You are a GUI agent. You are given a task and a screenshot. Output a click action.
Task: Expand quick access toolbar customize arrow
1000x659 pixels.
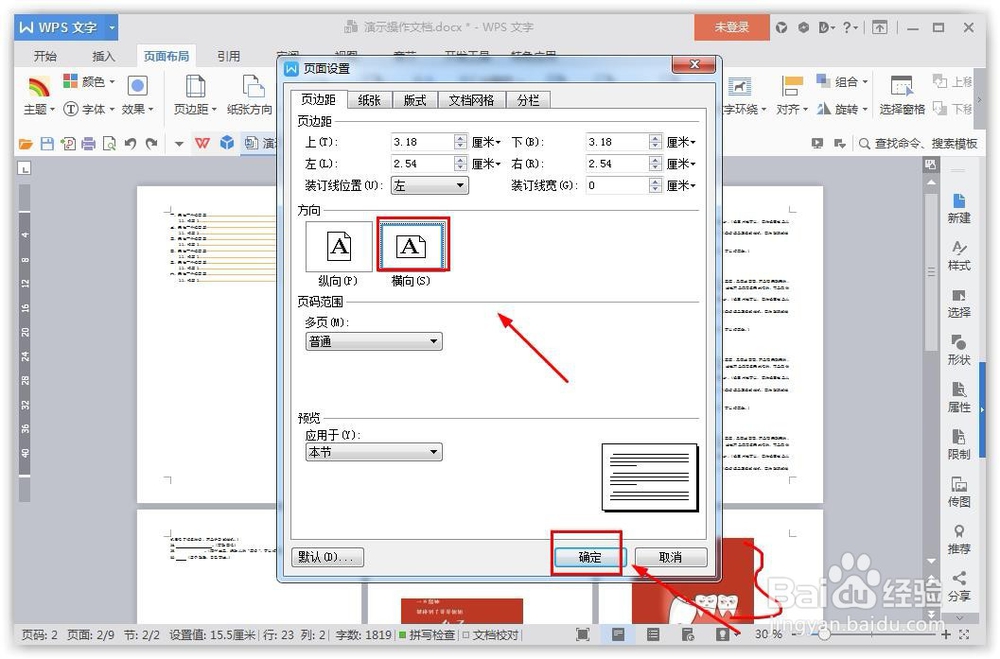pos(179,144)
